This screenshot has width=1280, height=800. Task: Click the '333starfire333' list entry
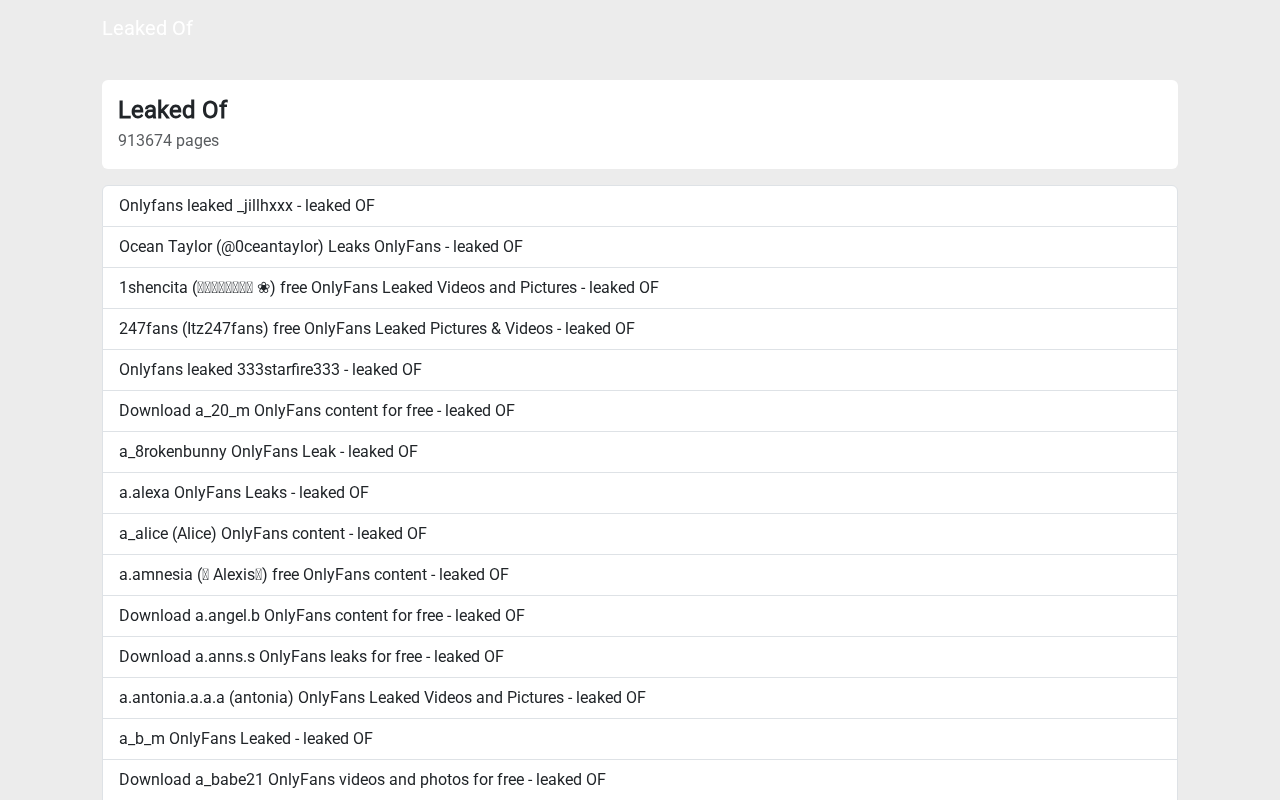point(640,370)
